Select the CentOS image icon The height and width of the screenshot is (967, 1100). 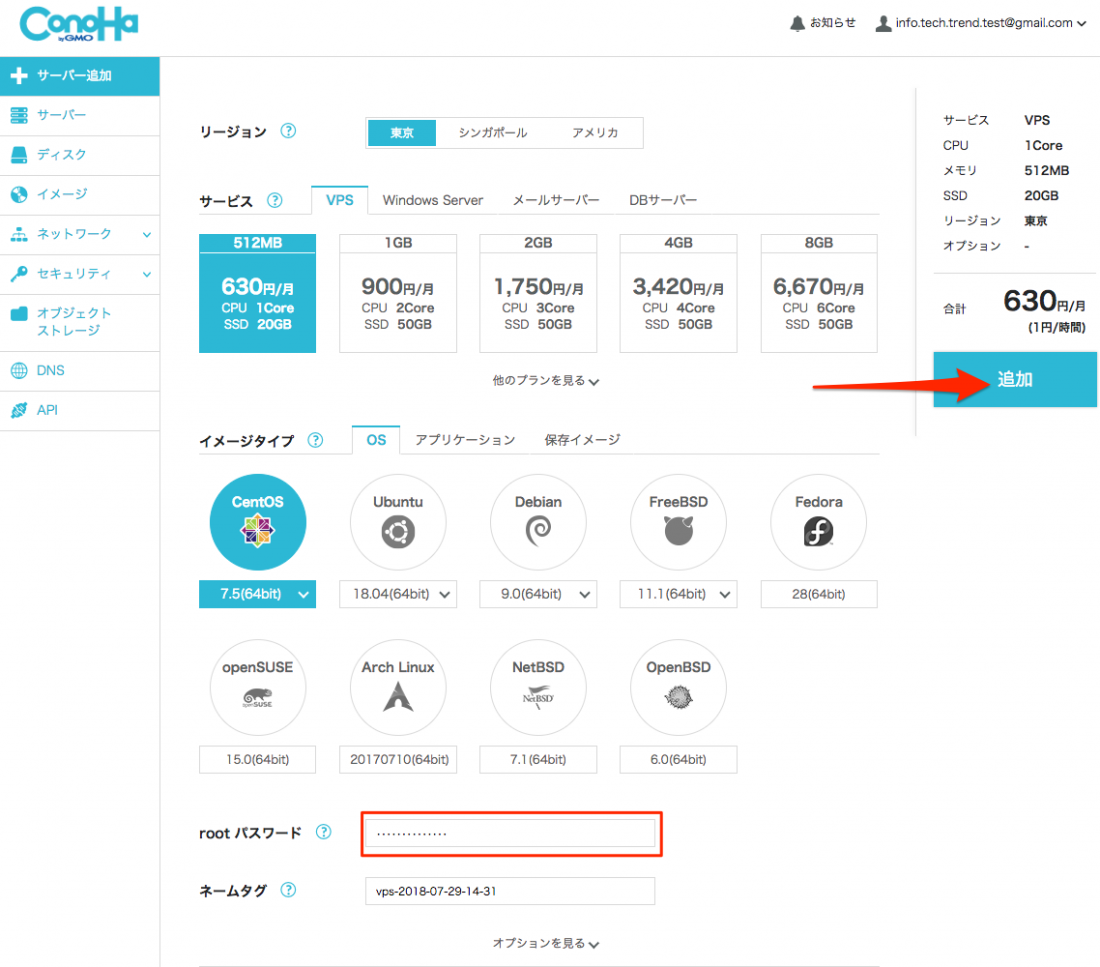click(x=257, y=522)
